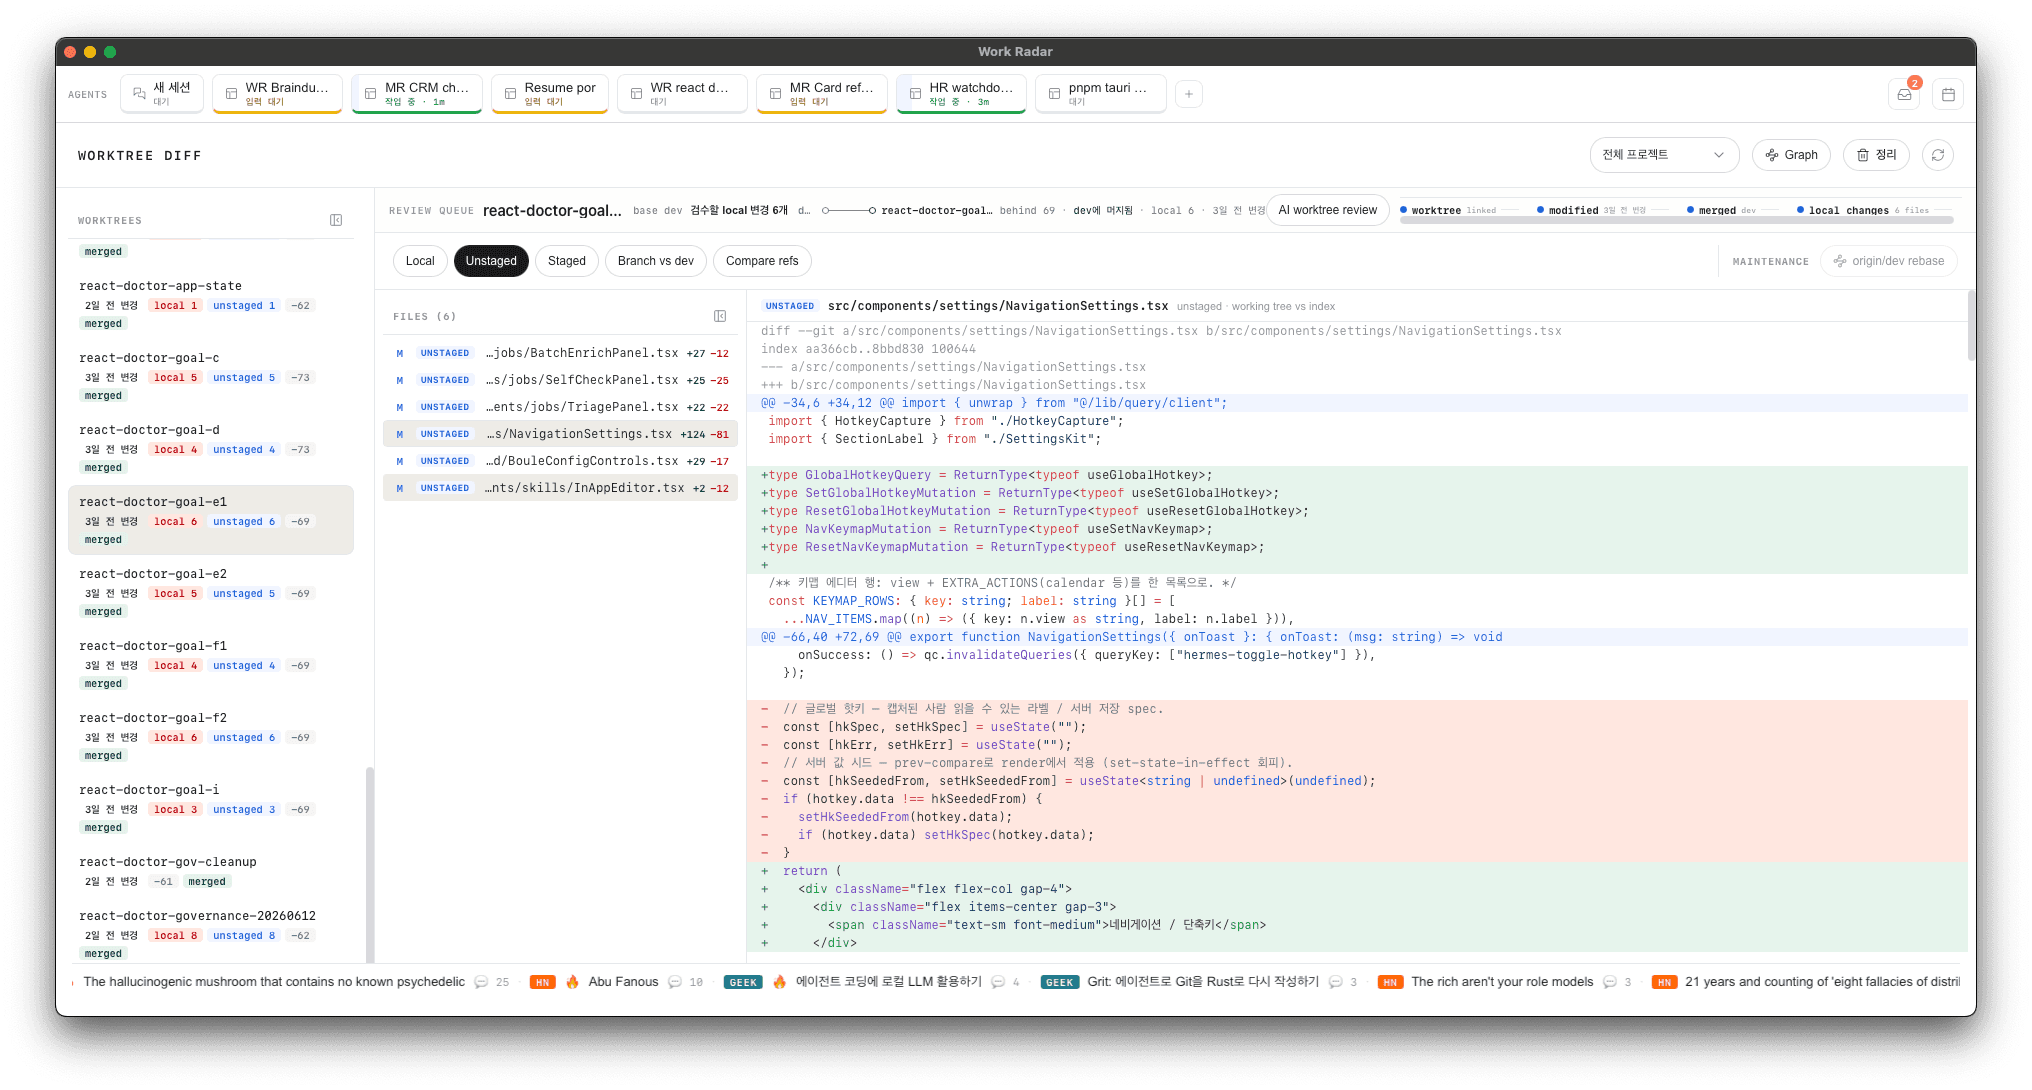Open the 새 세션 agent tab

[x=162, y=94]
